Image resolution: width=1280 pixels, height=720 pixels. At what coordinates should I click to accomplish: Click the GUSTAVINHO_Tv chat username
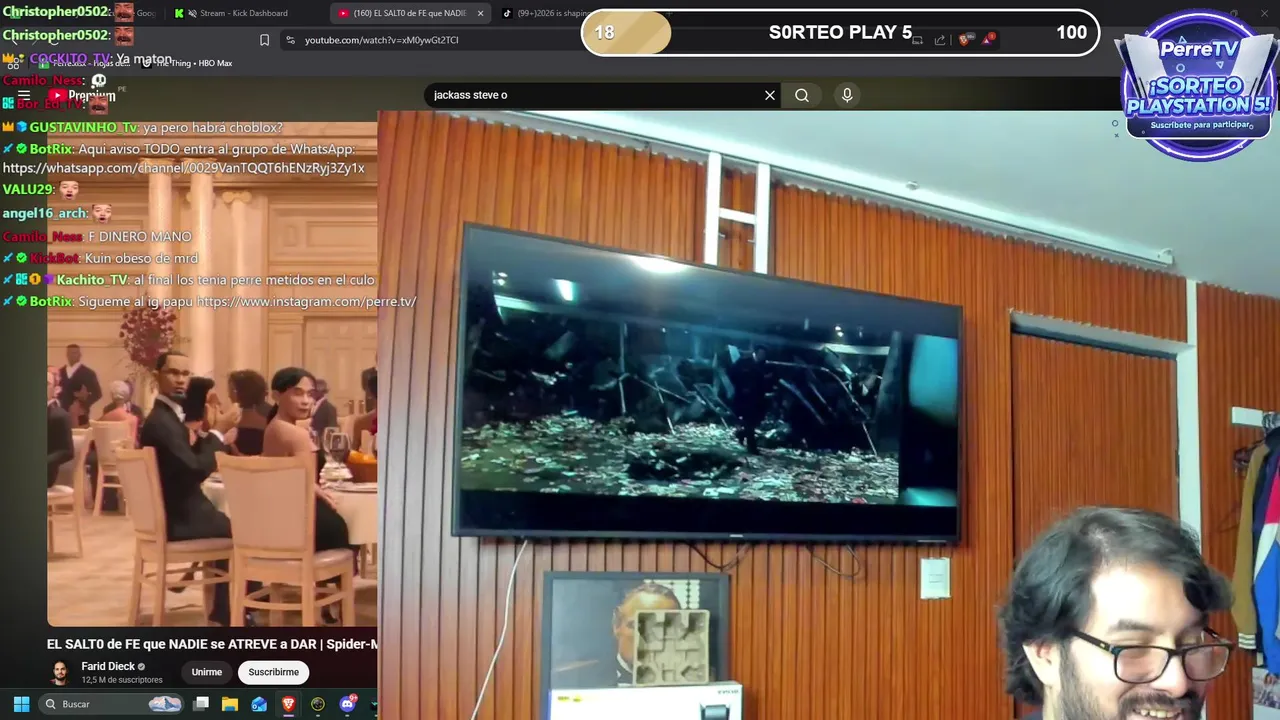coord(84,128)
